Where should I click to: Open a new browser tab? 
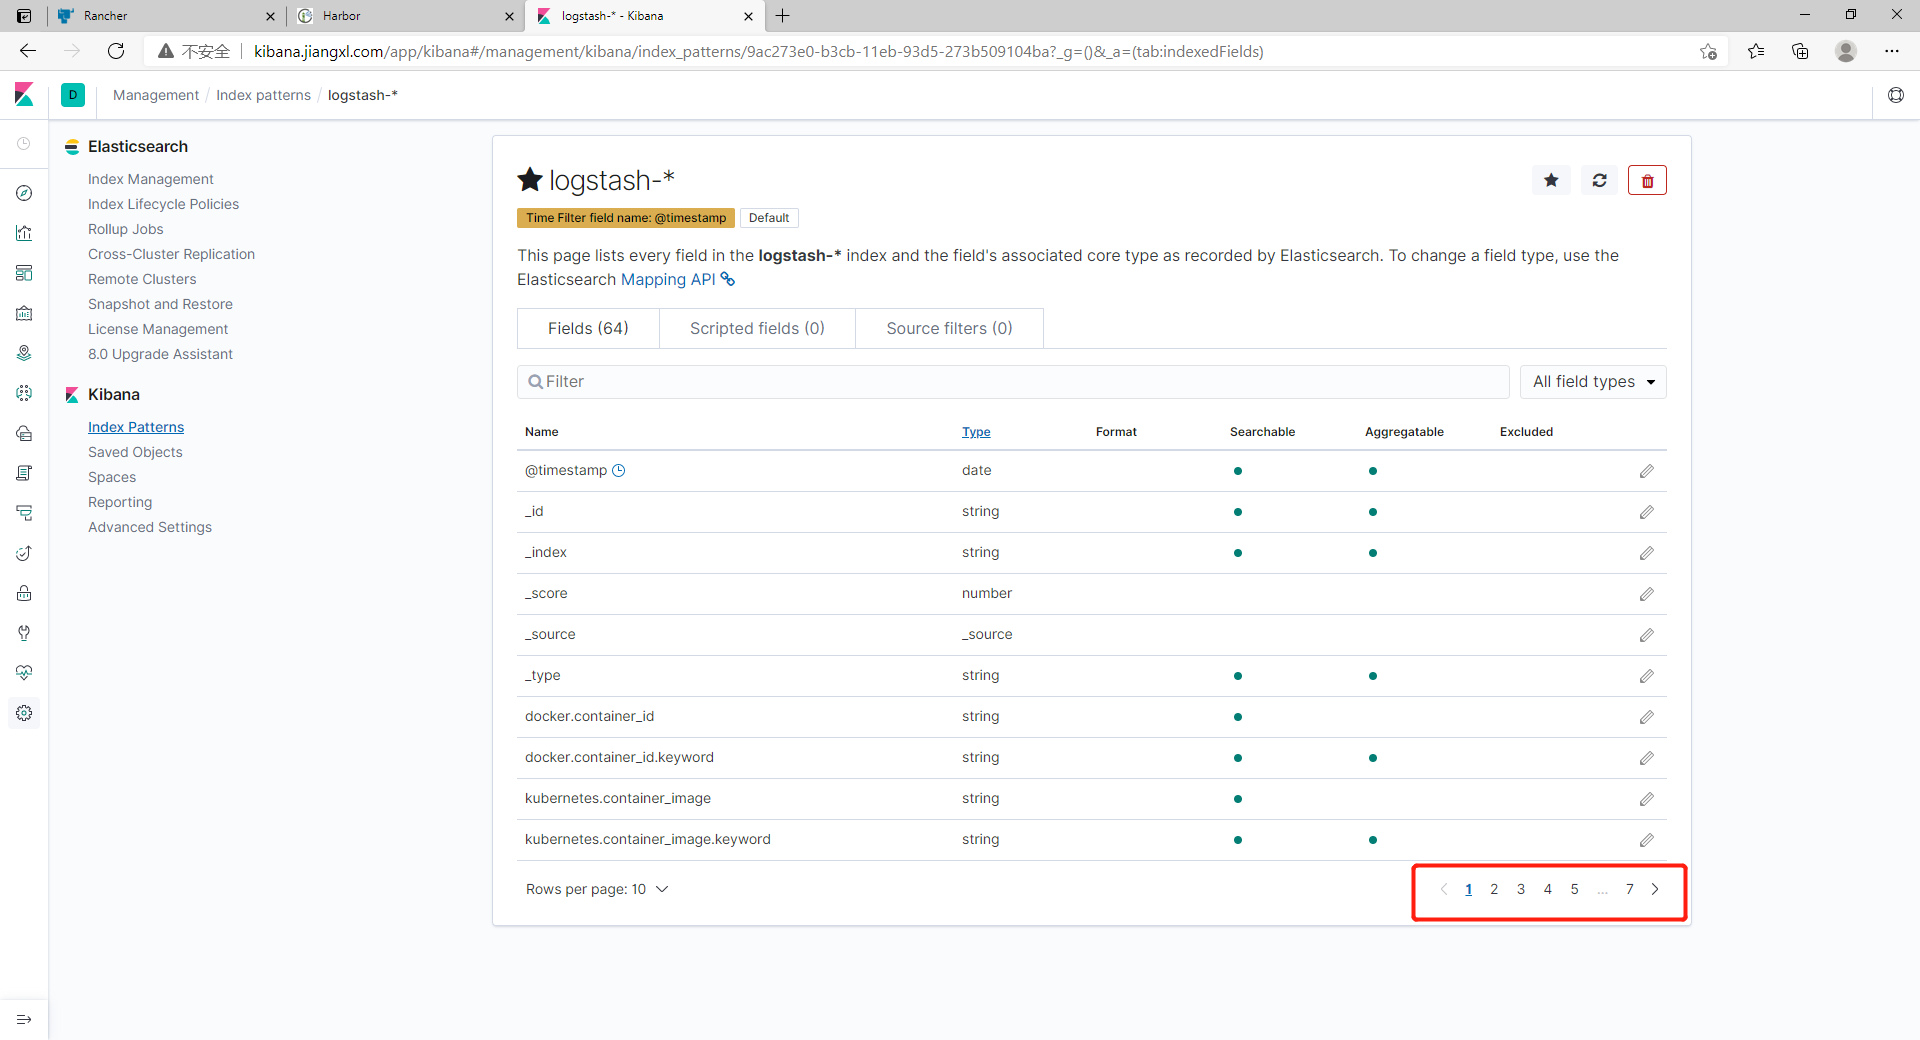coord(783,16)
